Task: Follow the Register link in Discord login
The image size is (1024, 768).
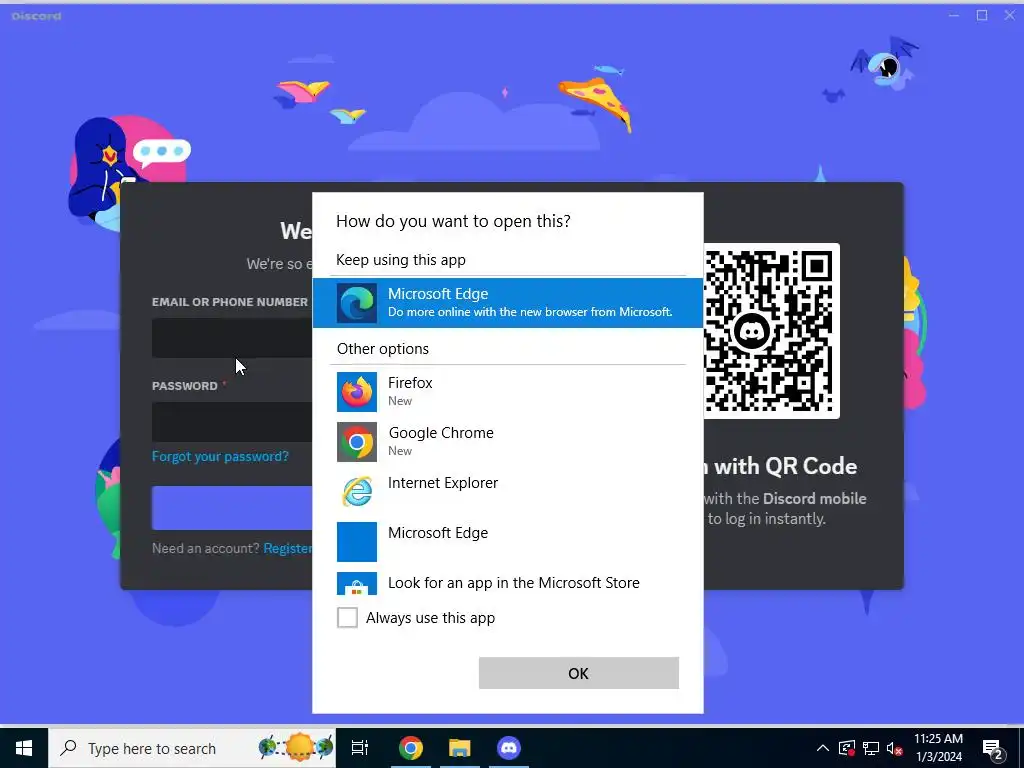Action: [287, 548]
